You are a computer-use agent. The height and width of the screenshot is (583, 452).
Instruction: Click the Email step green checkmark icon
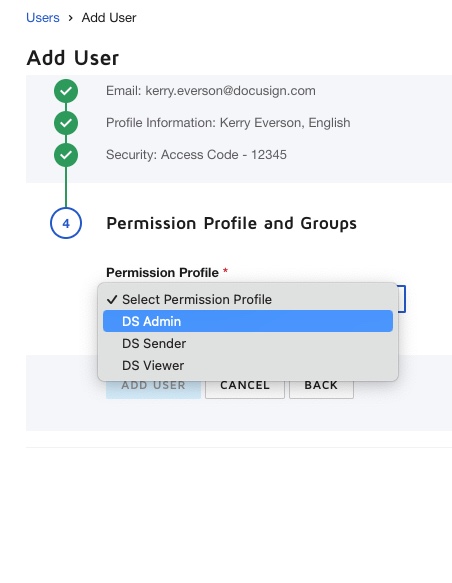(66, 91)
